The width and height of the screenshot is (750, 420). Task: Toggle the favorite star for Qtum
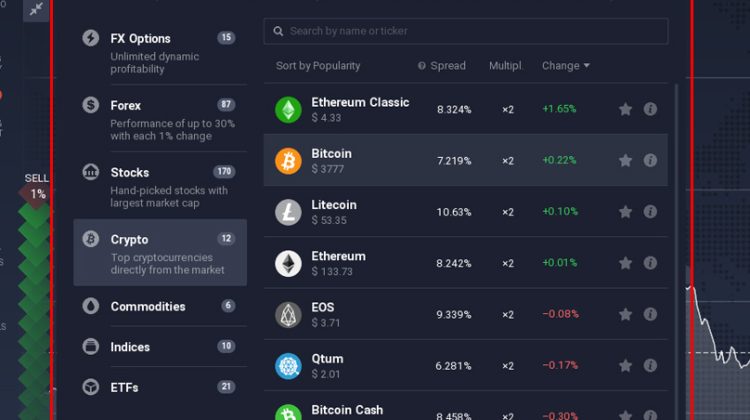pos(626,365)
